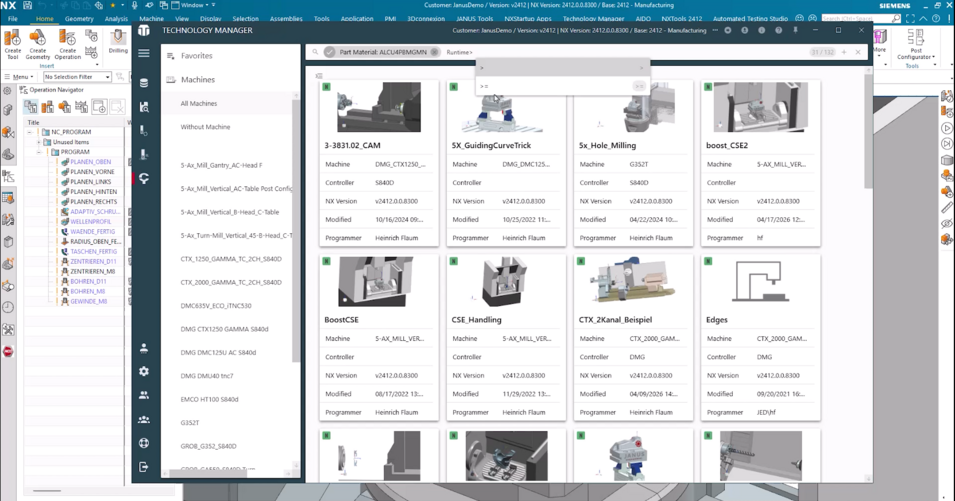955x501 pixels.
Task: Expand the Unused Items tree node
Action: point(38,142)
